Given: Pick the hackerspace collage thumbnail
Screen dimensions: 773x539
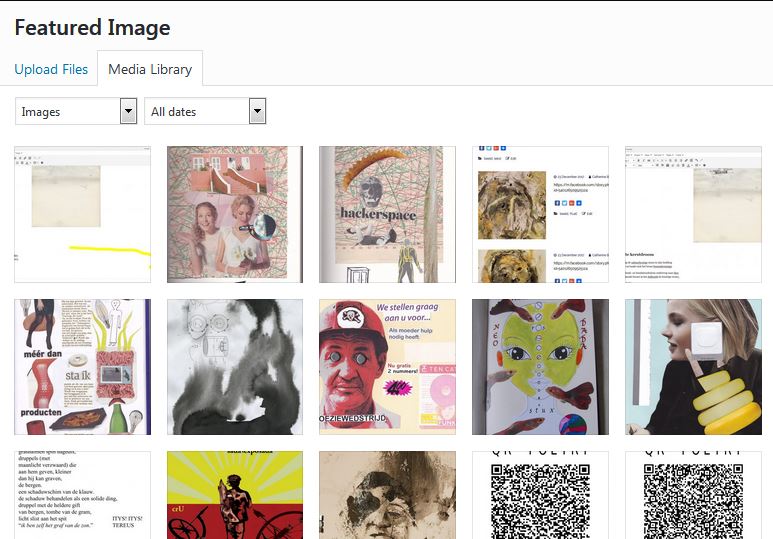Looking at the screenshot, I should (x=387, y=215).
